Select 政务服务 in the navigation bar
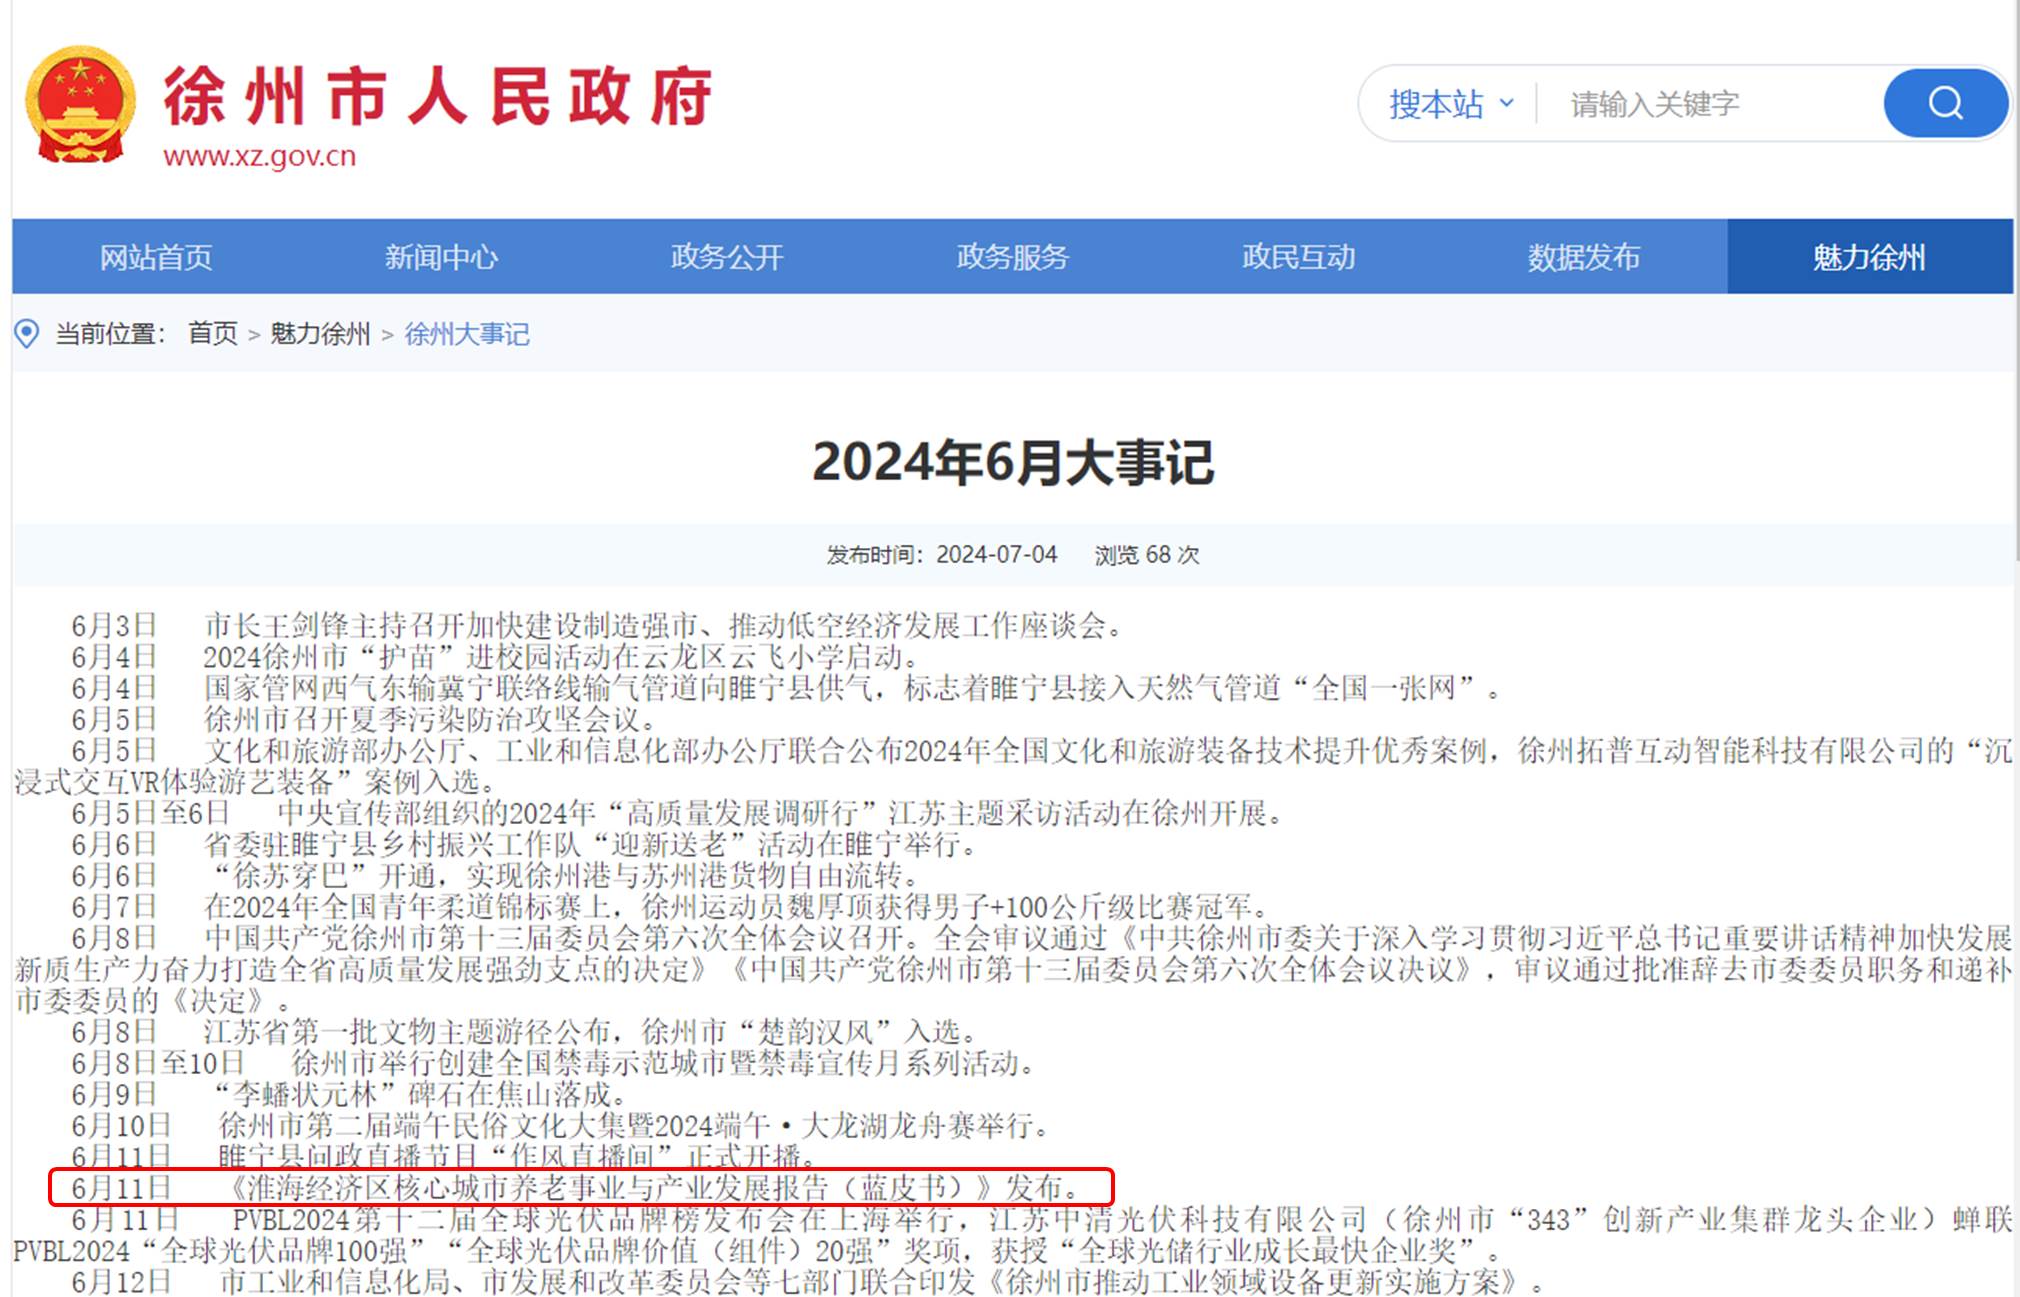Viewport: 2020px width, 1297px height. click(x=1012, y=257)
